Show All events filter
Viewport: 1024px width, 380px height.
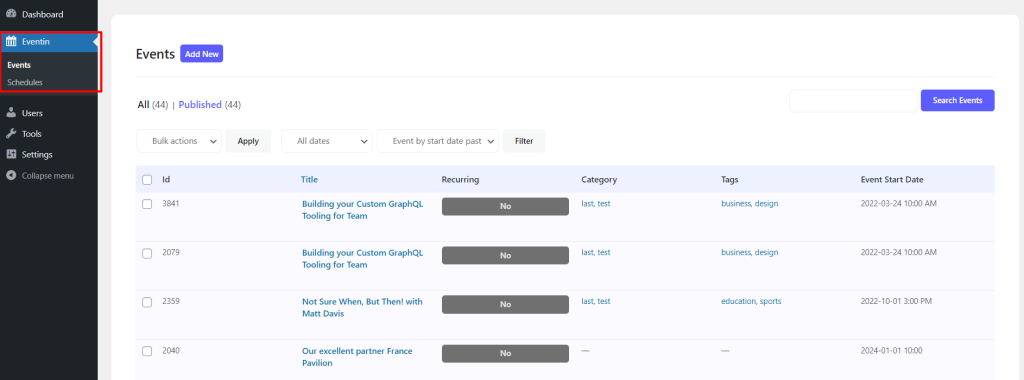[143, 104]
